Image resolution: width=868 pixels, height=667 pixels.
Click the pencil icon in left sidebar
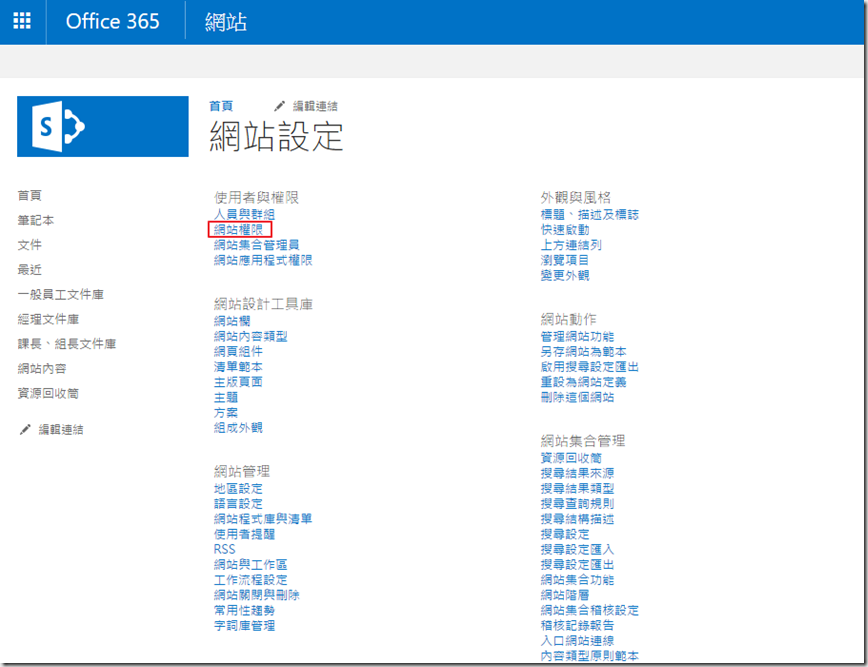(25, 429)
